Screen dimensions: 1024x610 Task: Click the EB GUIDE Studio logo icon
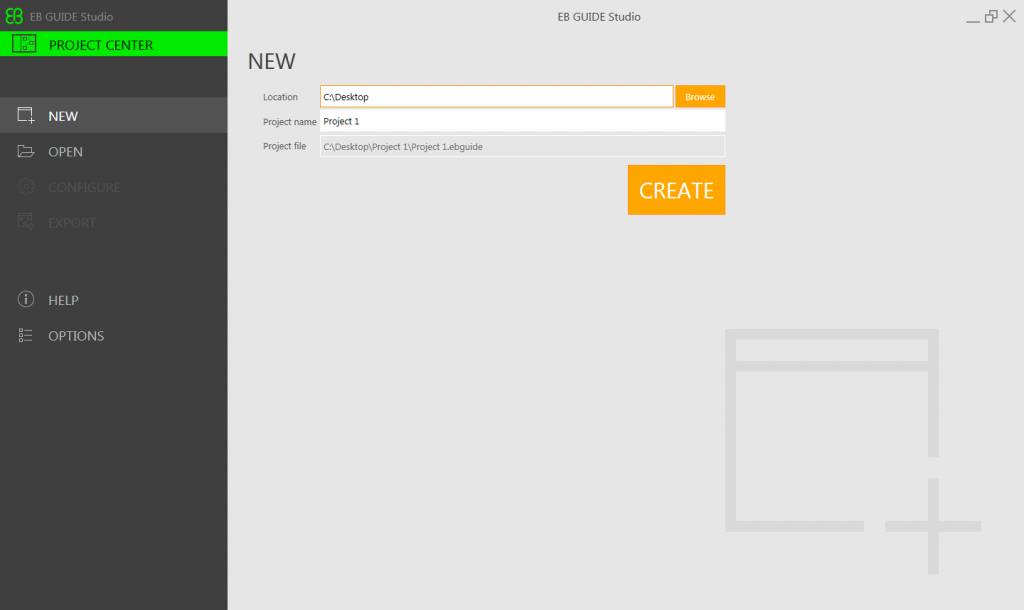click(14, 16)
